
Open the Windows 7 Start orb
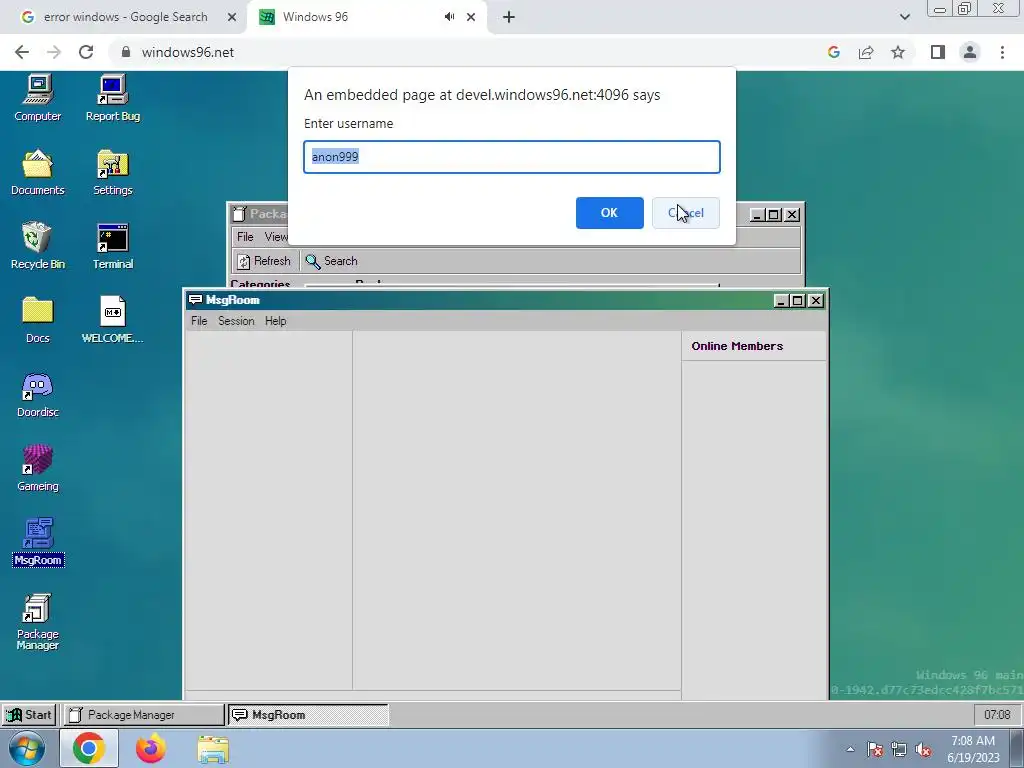point(27,748)
